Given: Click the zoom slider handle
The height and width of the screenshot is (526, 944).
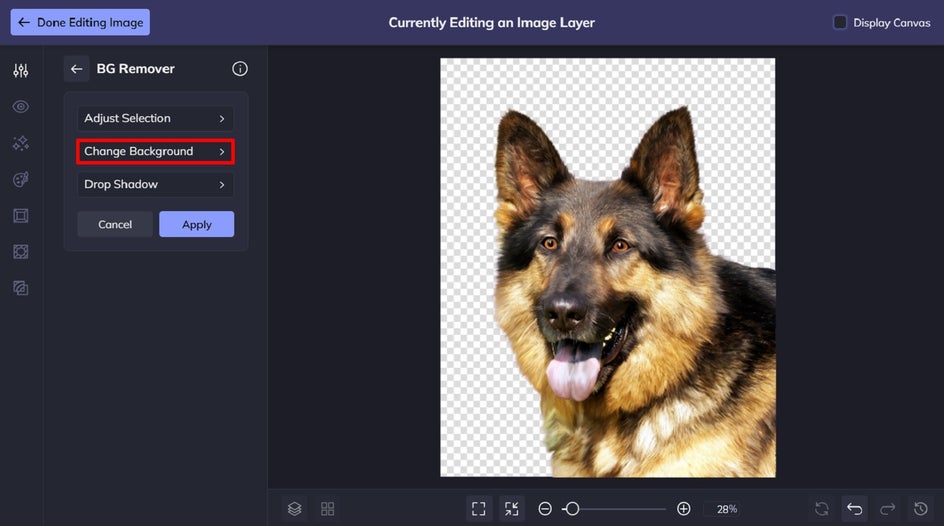Looking at the screenshot, I should pos(572,509).
